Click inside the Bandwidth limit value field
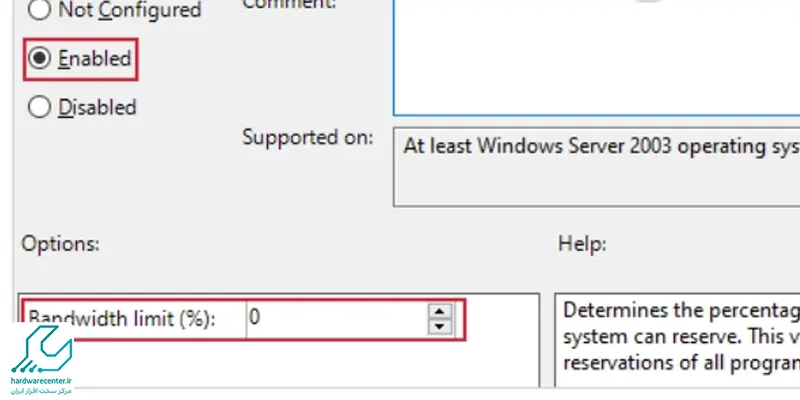The width and height of the screenshot is (800, 400). [337, 319]
